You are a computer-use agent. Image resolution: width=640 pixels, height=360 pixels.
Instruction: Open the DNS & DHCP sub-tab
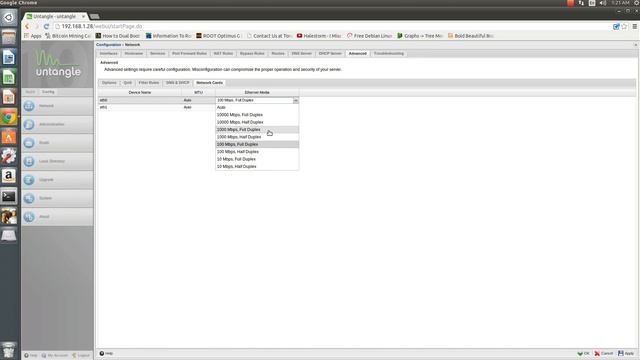[178, 83]
